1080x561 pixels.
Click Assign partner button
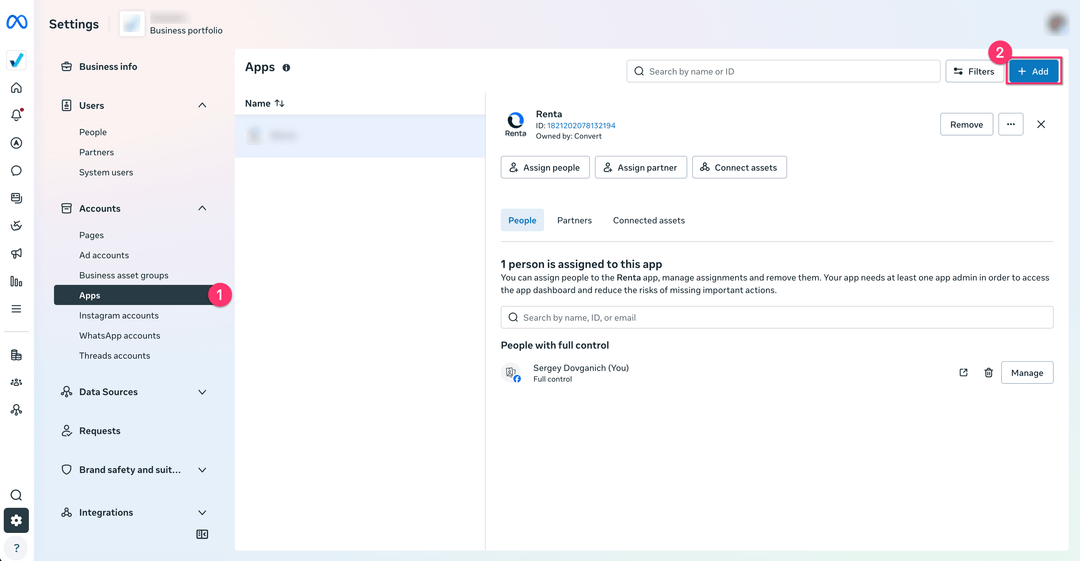[x=641, y=167]
